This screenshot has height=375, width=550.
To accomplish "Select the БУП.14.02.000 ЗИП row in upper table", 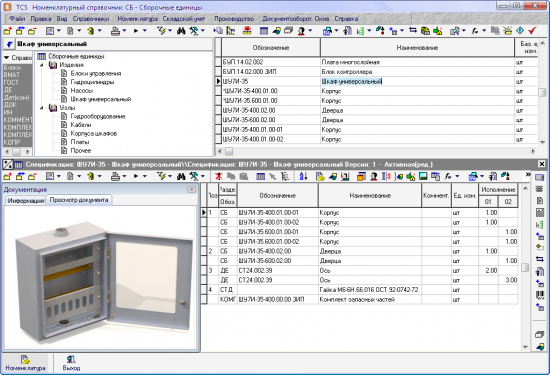I will tap(377, 72).
